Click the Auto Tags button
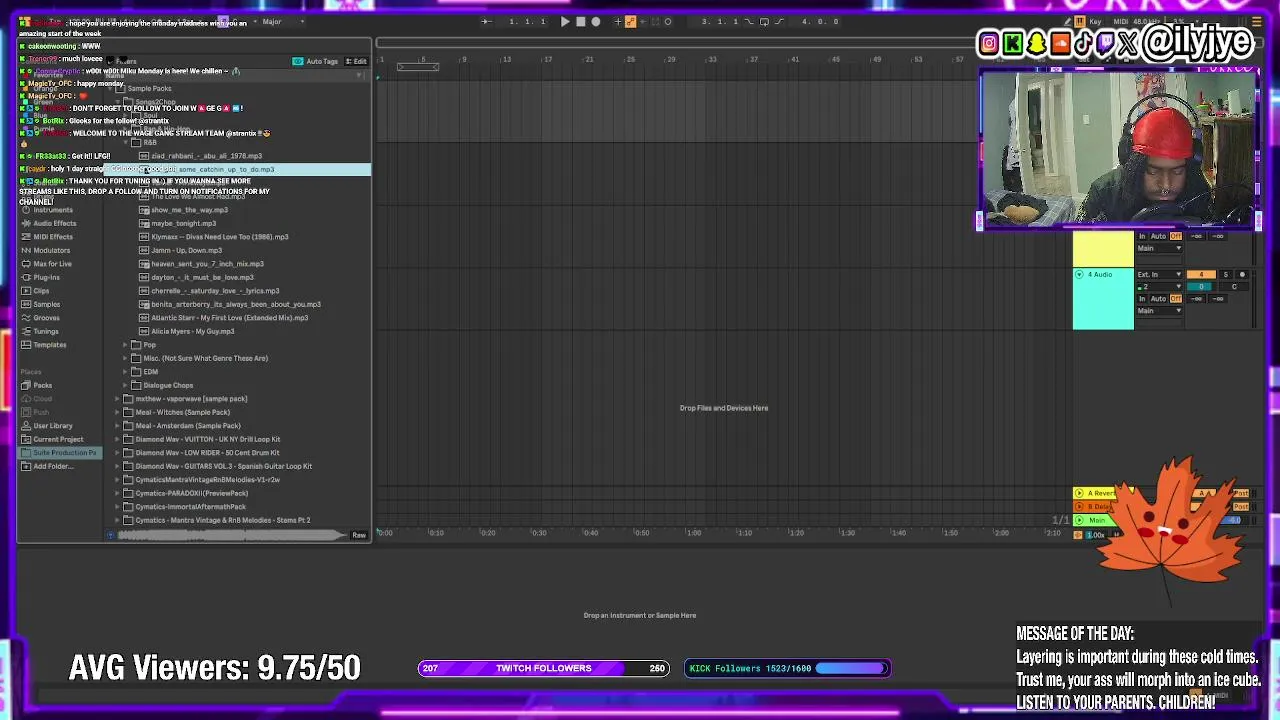1280x720 pixels. (316, 61)
